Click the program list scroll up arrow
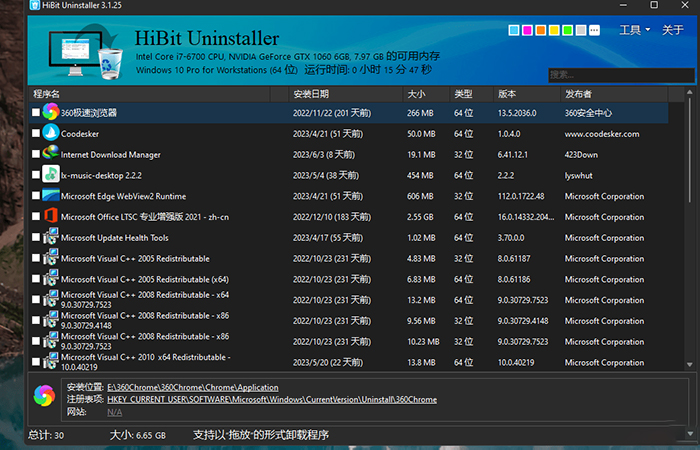Viewport: 700px width, 450px height. (689, 92)
